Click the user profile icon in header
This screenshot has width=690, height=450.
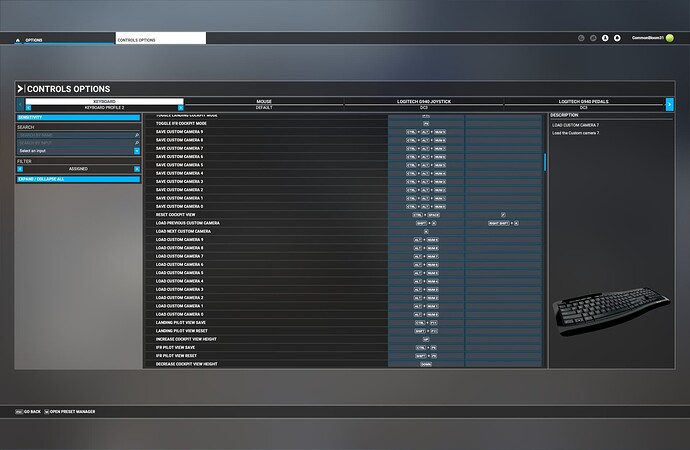click(x=604, y=38)
